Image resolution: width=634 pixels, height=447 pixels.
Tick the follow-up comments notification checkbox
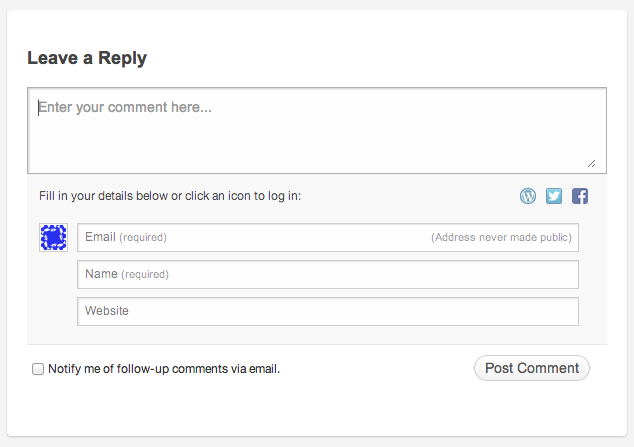[38, 369]
